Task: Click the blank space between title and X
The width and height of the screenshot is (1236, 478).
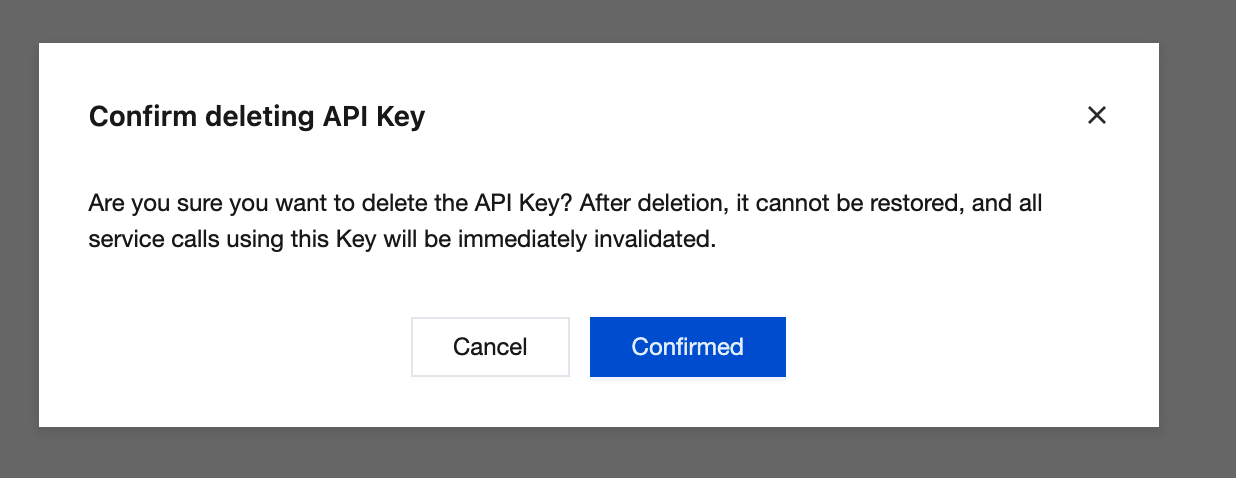Action: pos(750,117)
